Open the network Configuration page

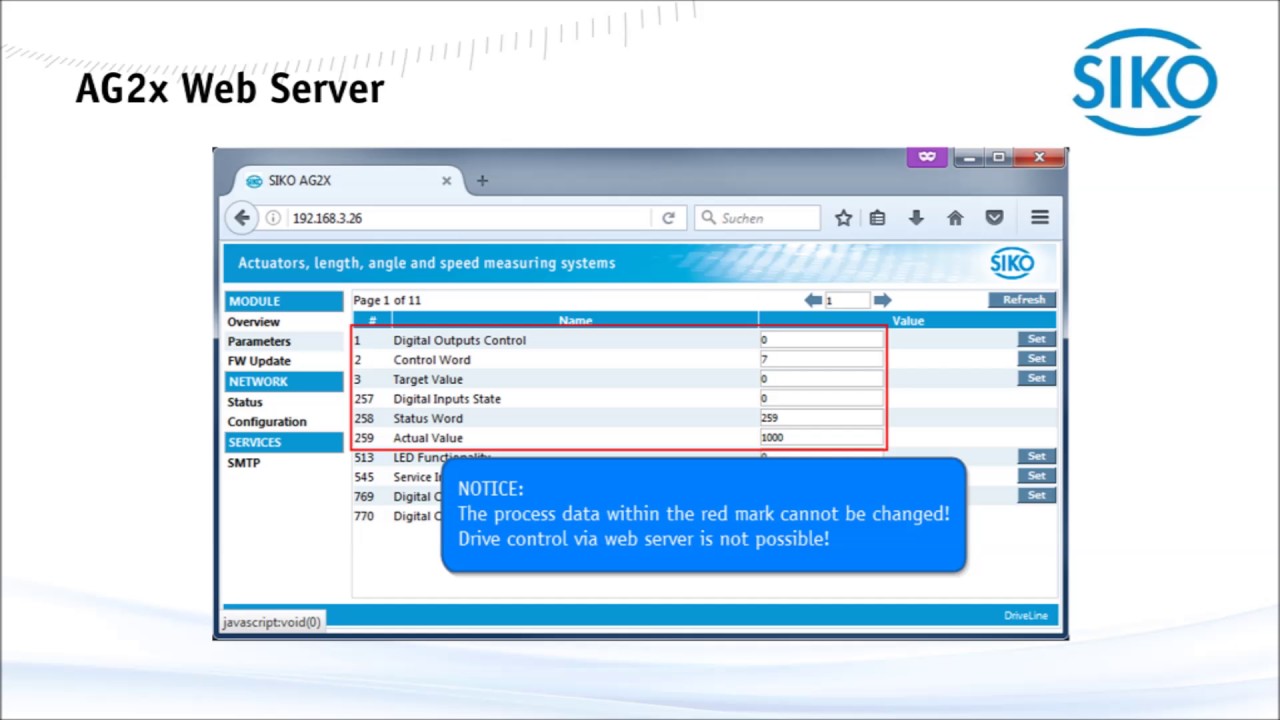tap(267, 422)
